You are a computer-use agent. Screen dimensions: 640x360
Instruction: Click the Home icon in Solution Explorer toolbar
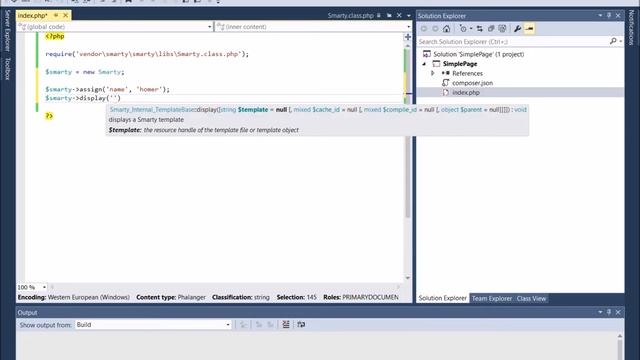tap(447, 29)
